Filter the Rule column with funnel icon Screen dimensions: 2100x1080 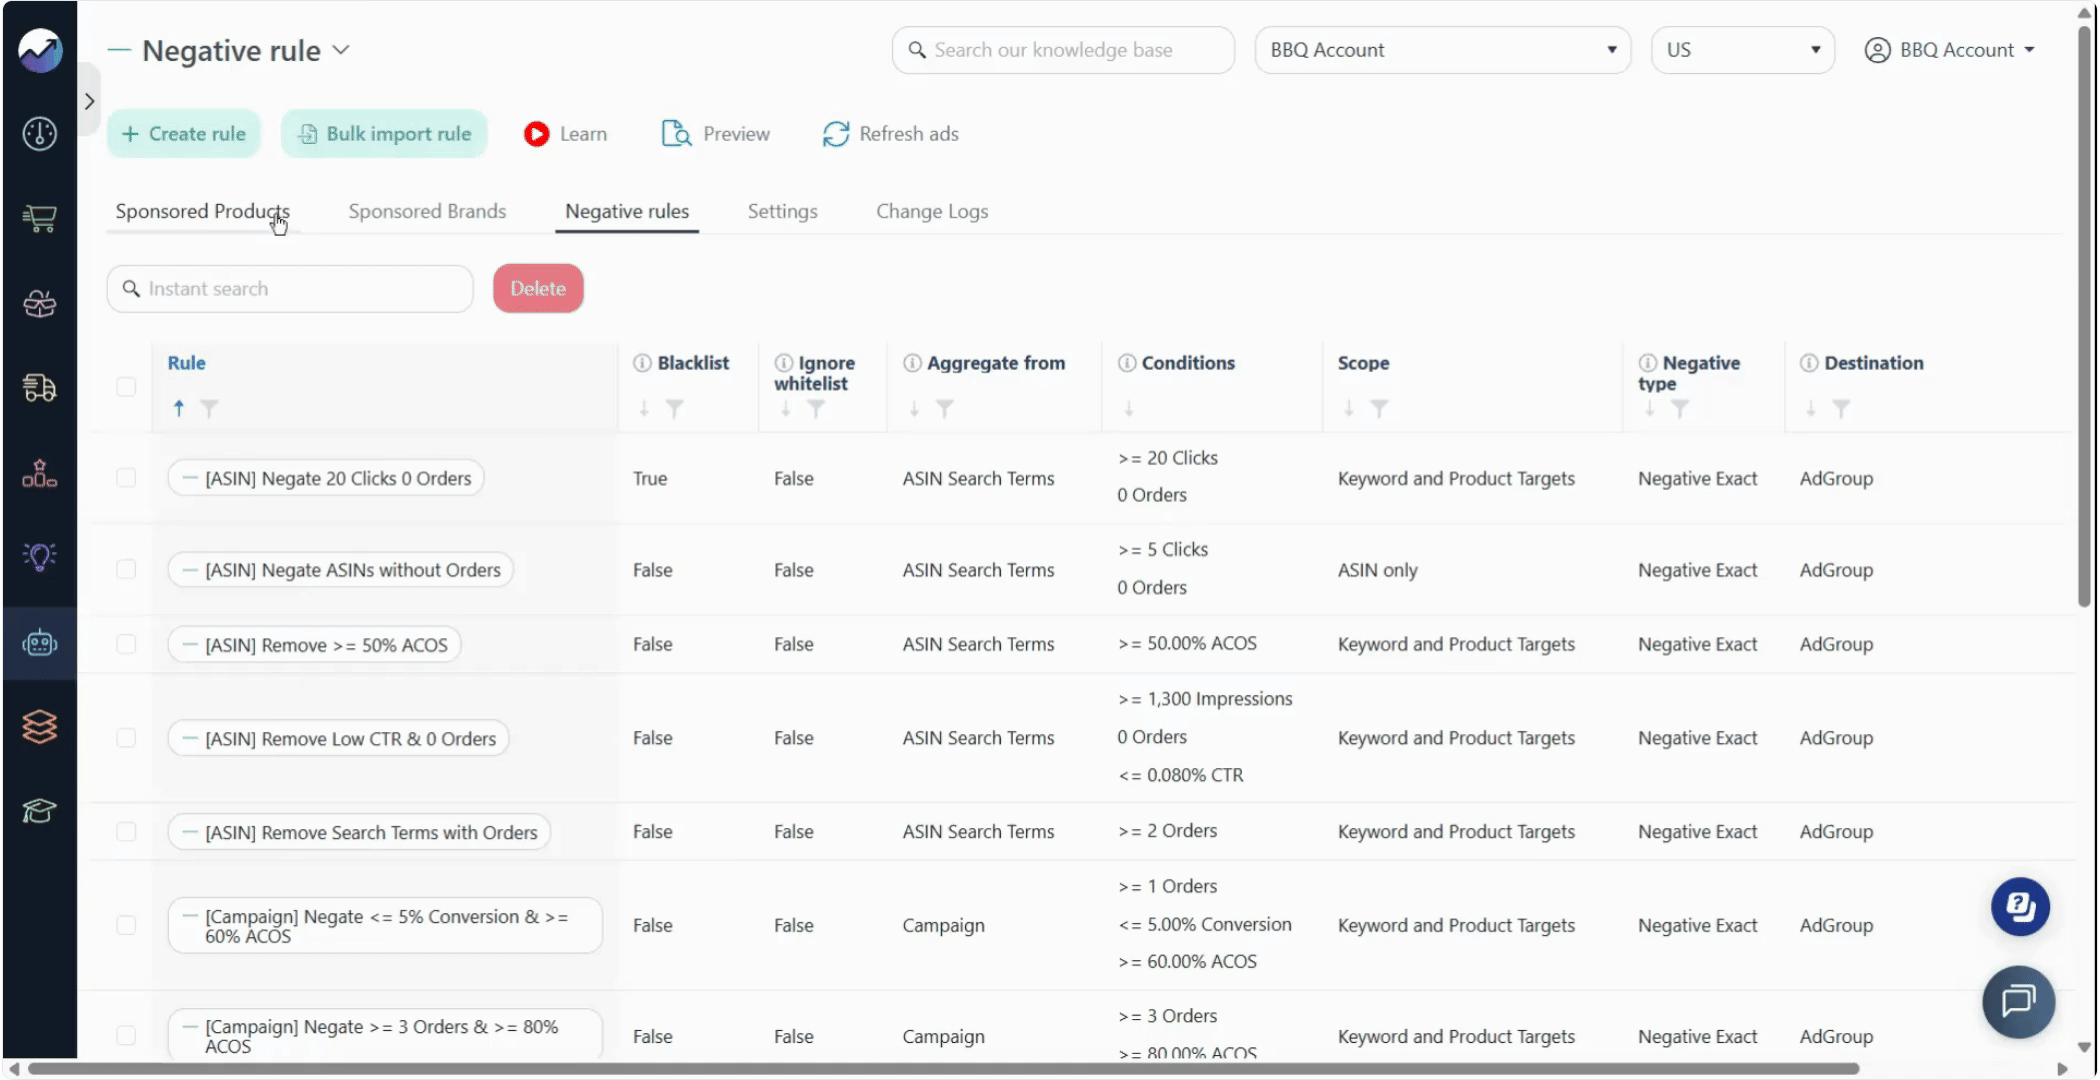[209, 408]
